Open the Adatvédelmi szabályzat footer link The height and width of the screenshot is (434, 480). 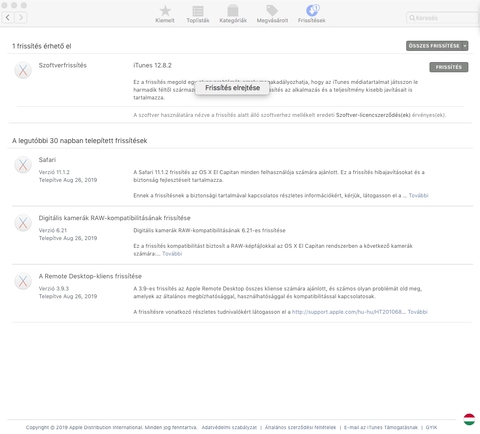[x=229, y=427]
